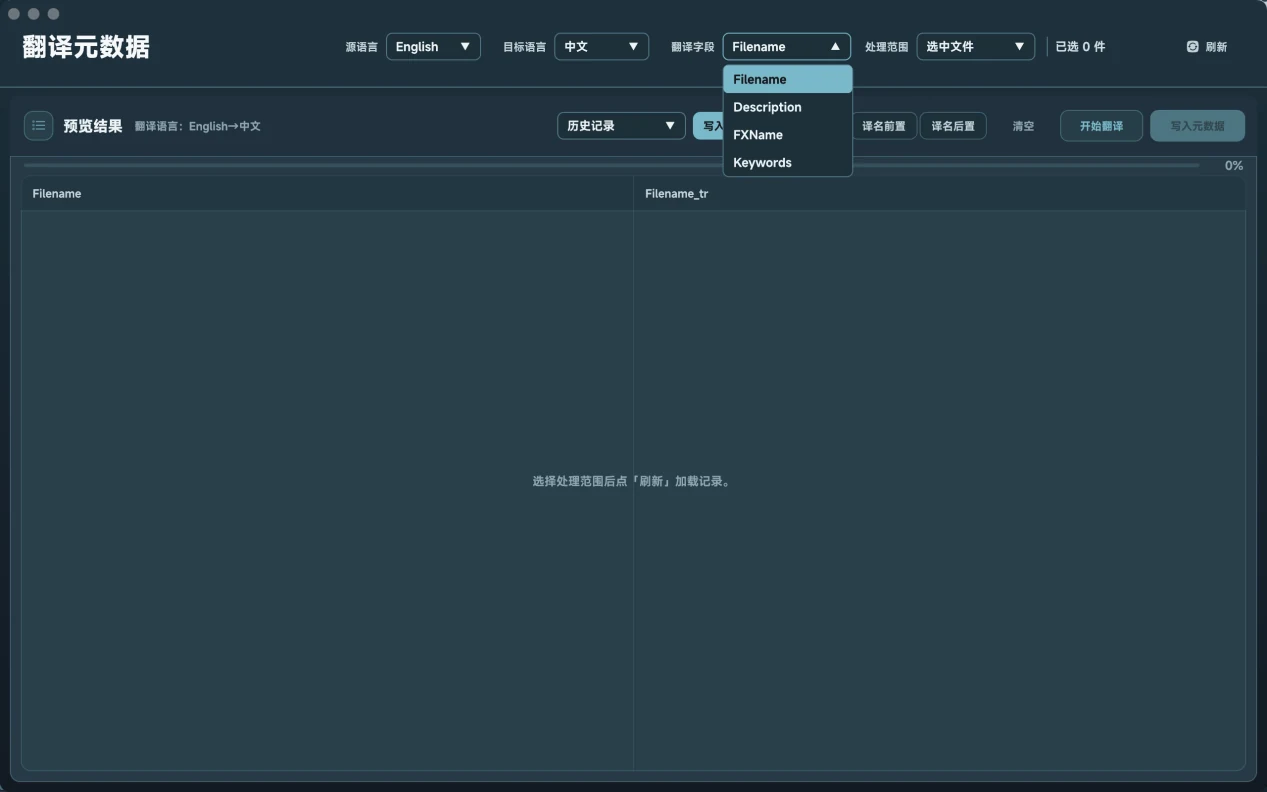Clear results with the 清空 button
Viewport: 1267px width, 792px height.
(1023, 126)
